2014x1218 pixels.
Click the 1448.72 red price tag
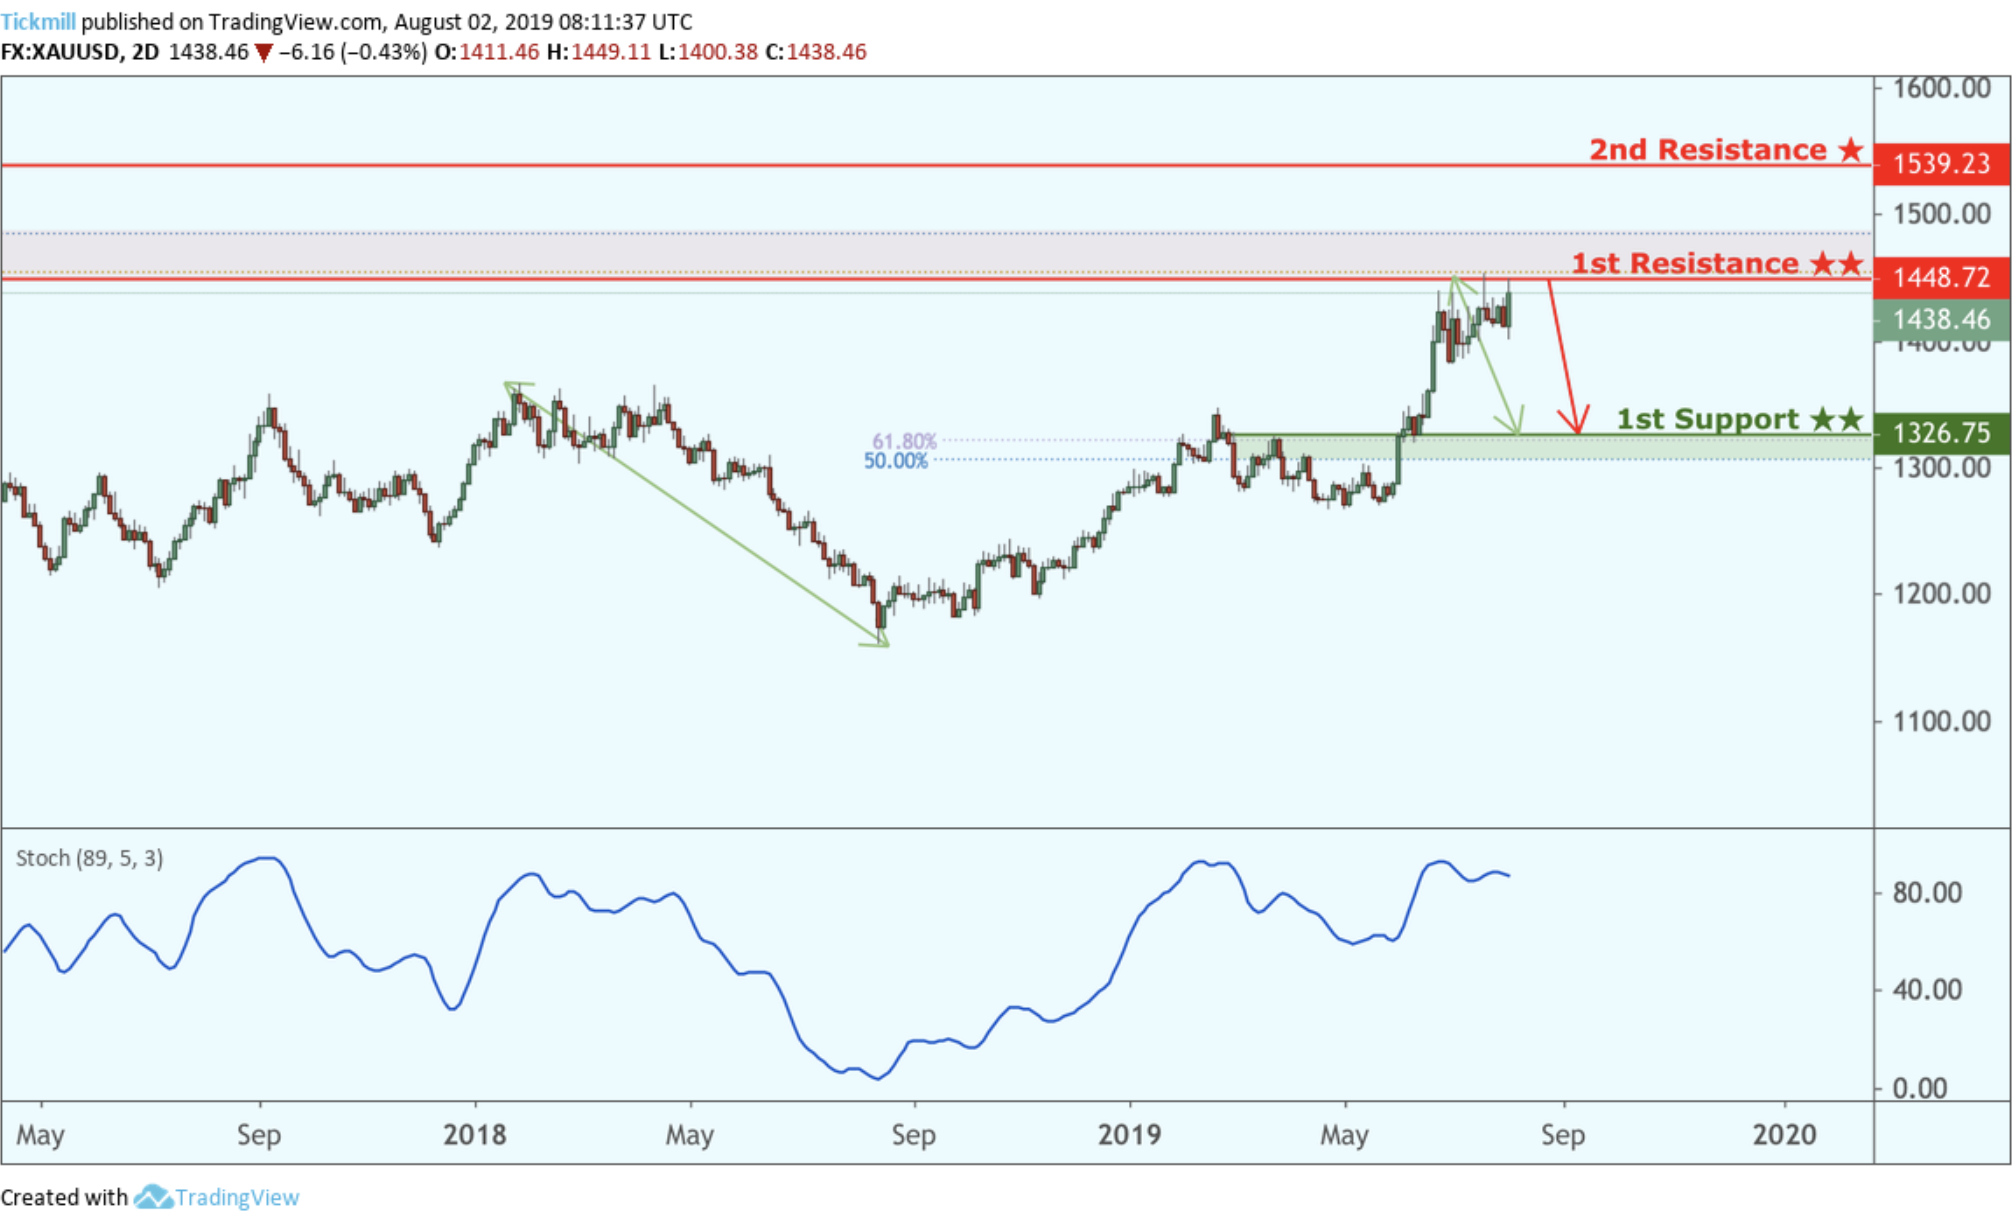(1941, 277)
